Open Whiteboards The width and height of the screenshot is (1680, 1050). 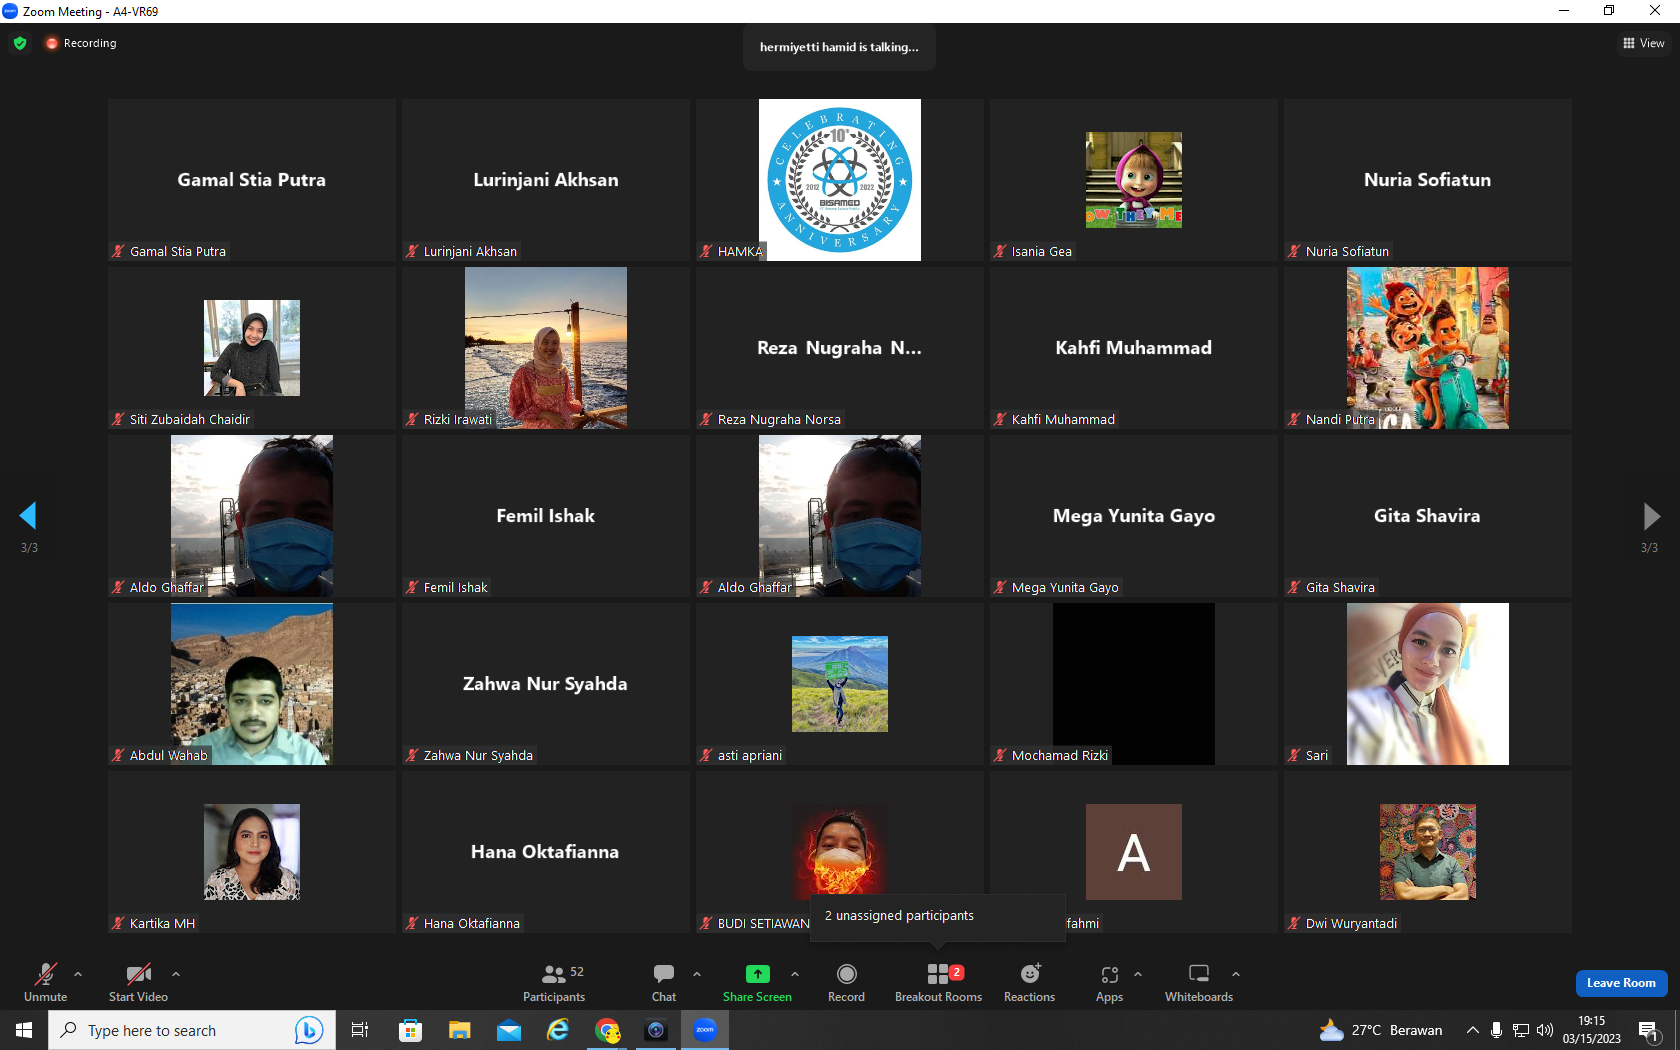coord(1198,983)
